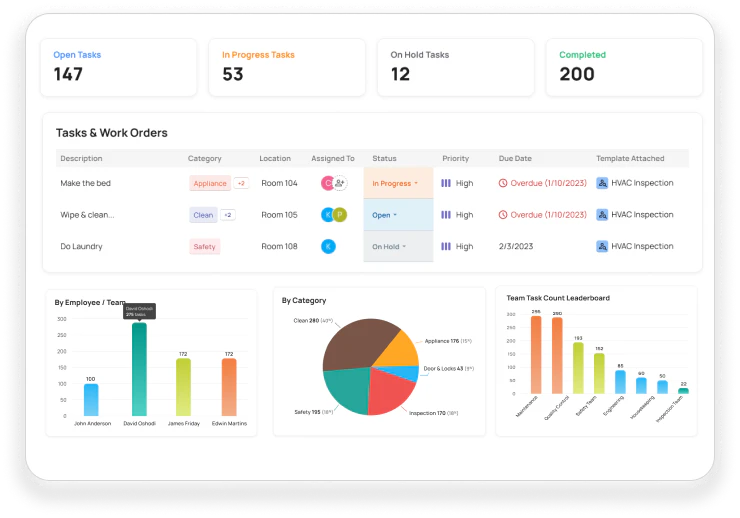Click HVAC Inspection link in Make the bed row
740x518 pixels.
[x=642, y=183]
